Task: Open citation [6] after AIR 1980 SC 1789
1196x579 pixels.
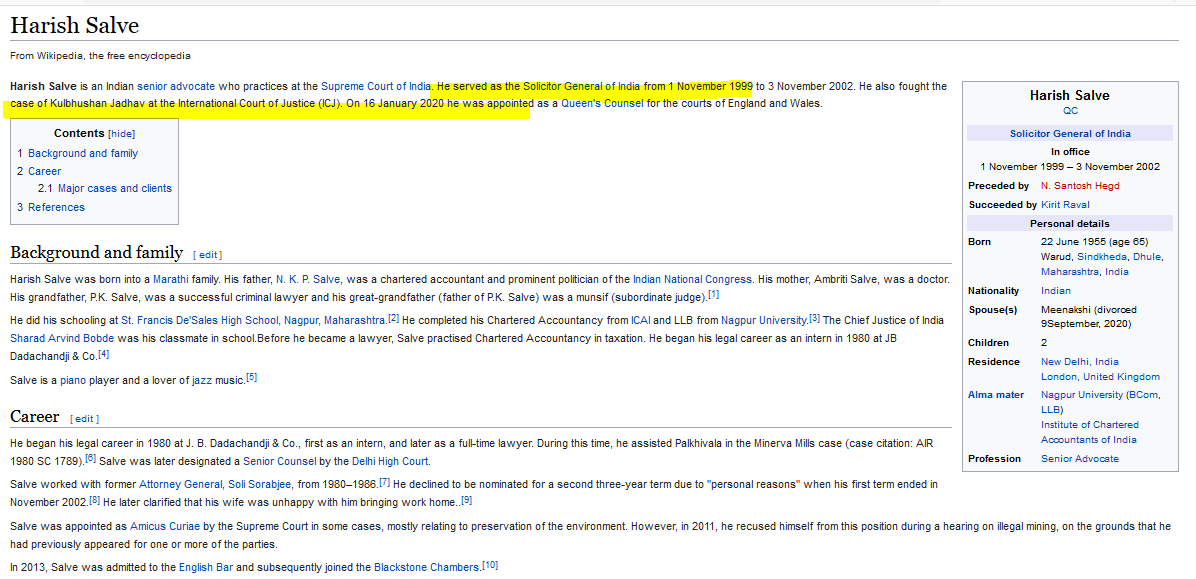Action: coord(91,458)
